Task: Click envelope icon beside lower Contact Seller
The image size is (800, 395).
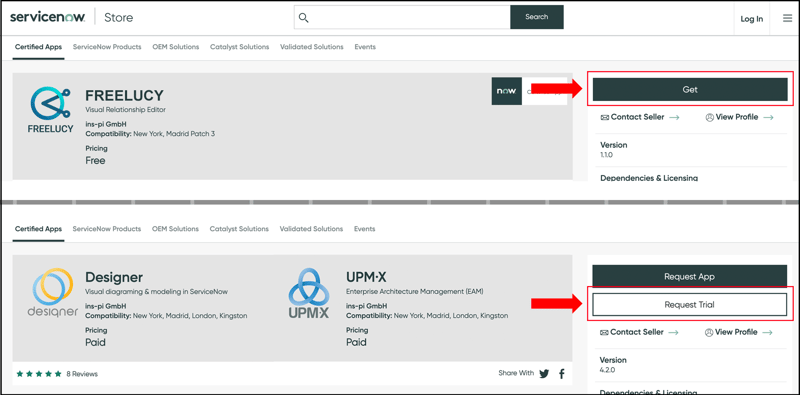Action: [604, 332]
